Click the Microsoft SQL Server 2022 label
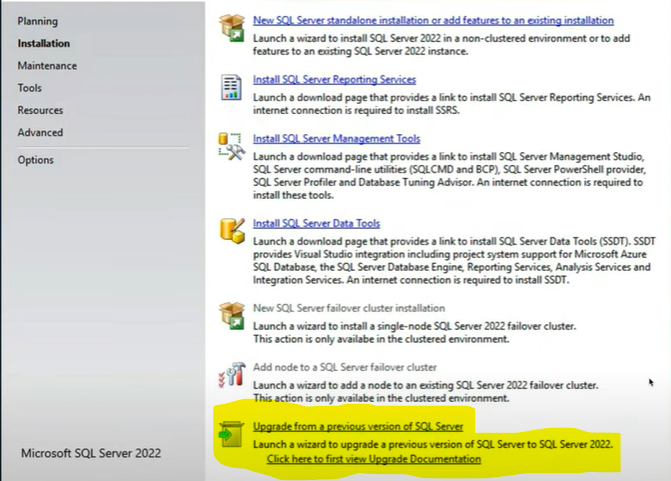The image size is (671, 481). [91, 453]
